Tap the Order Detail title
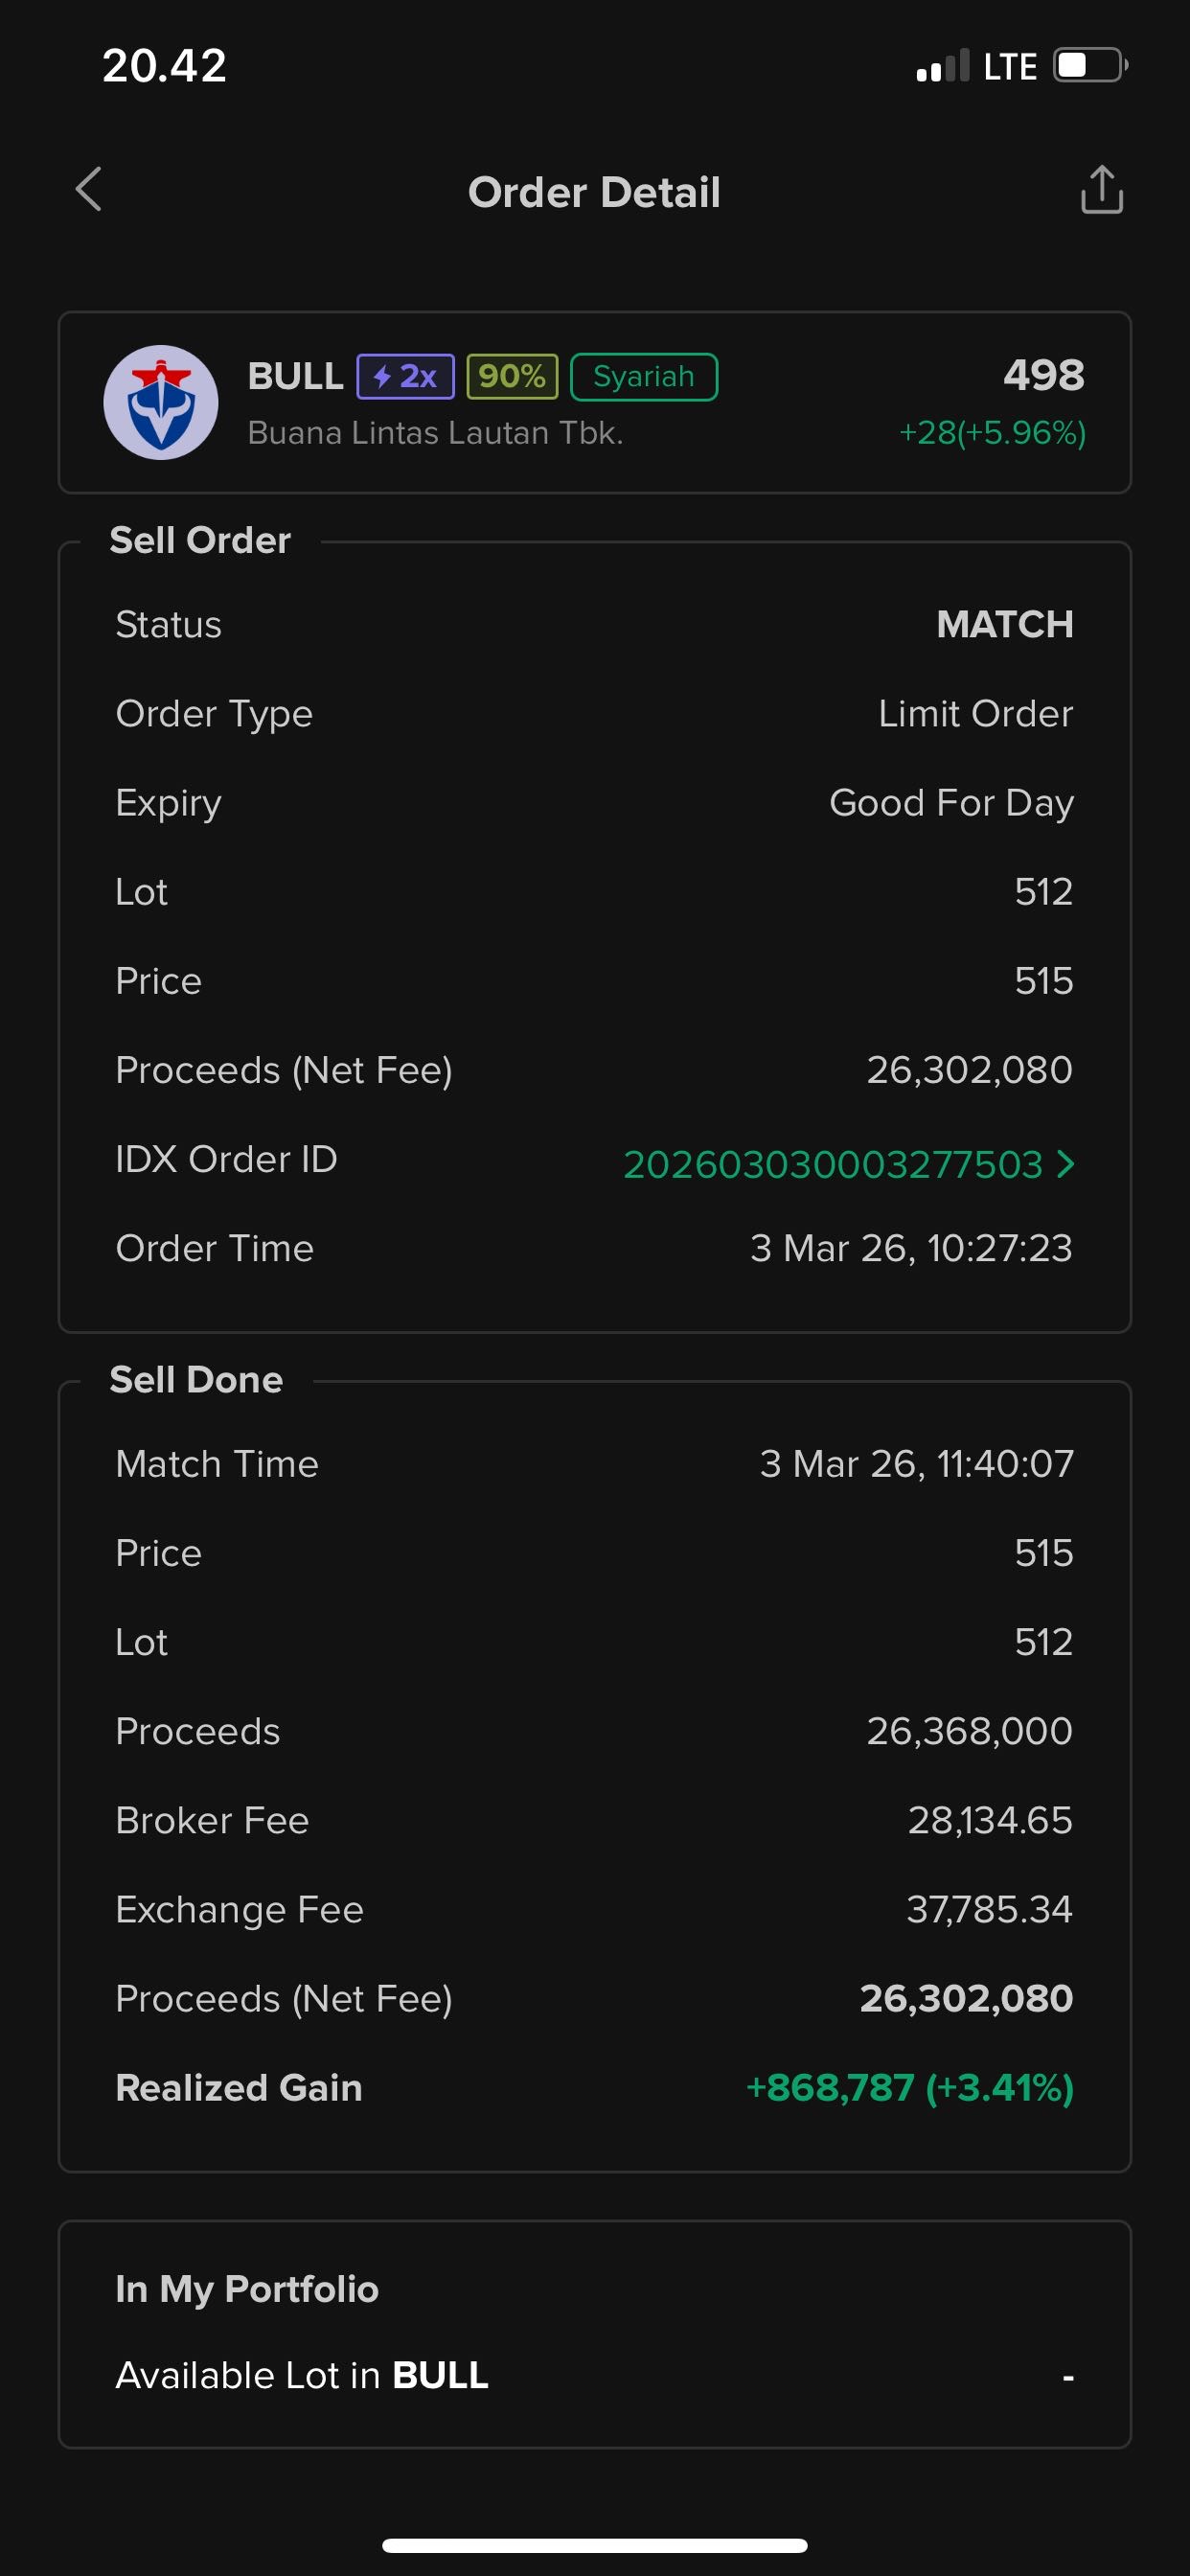1190x2576 pixels. coord(594,192)
